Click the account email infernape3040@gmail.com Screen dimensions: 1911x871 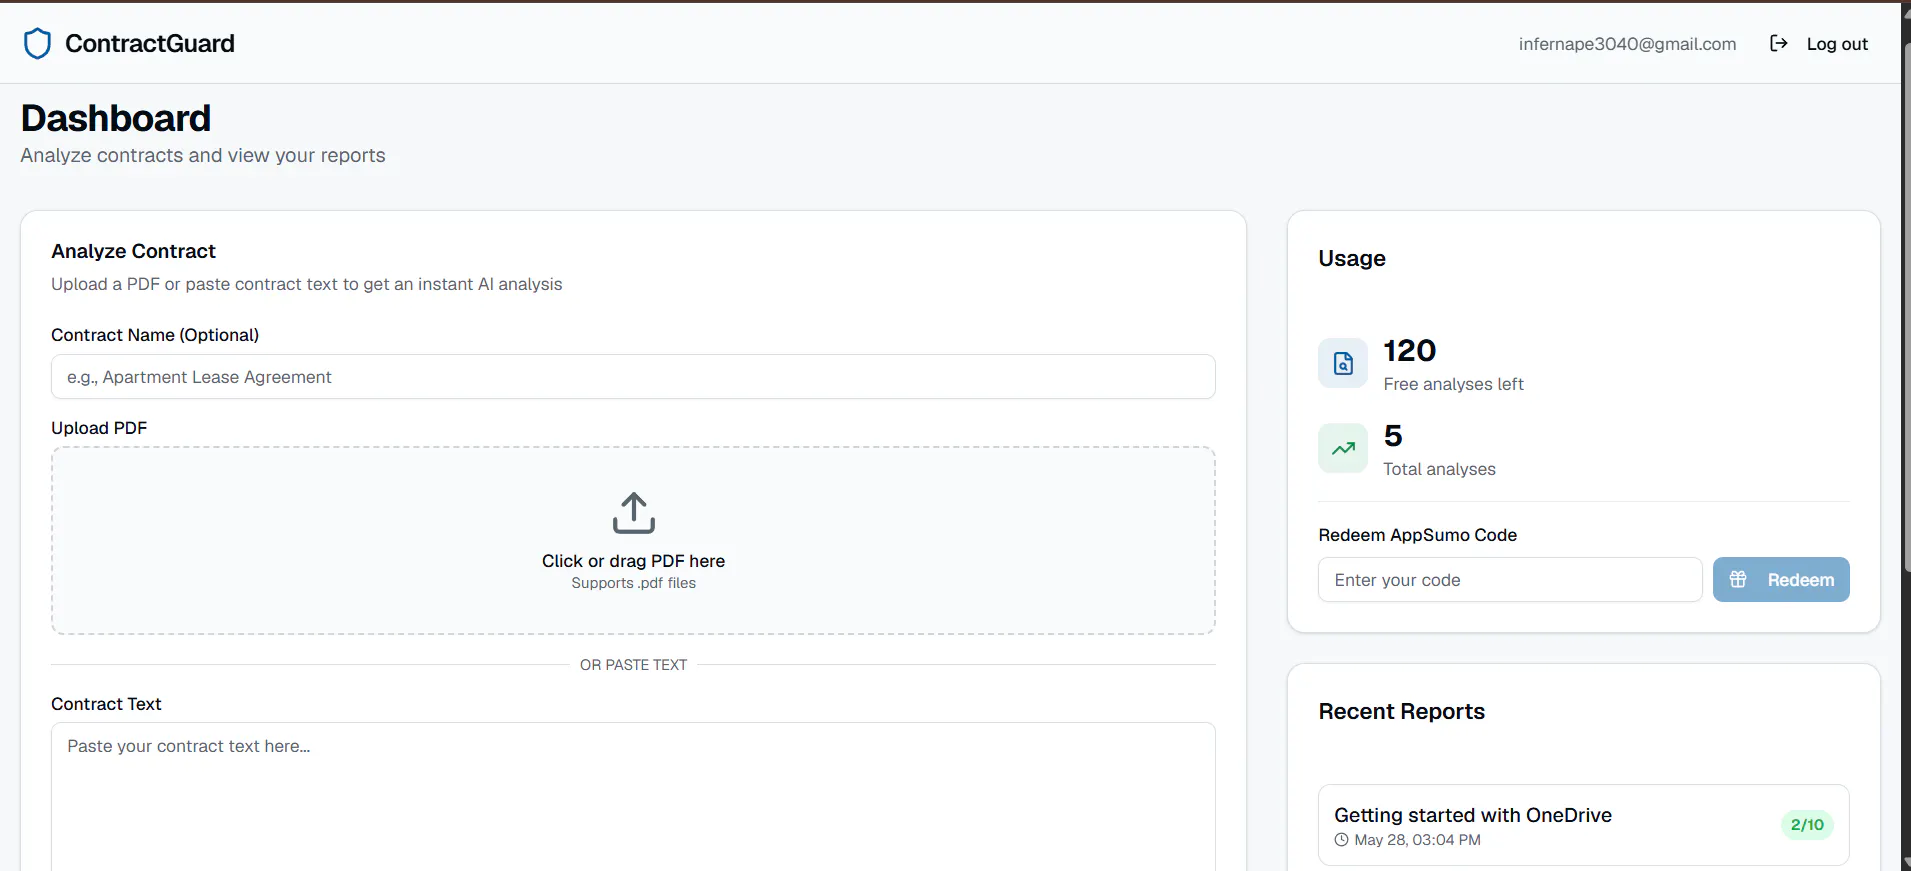1627,44
